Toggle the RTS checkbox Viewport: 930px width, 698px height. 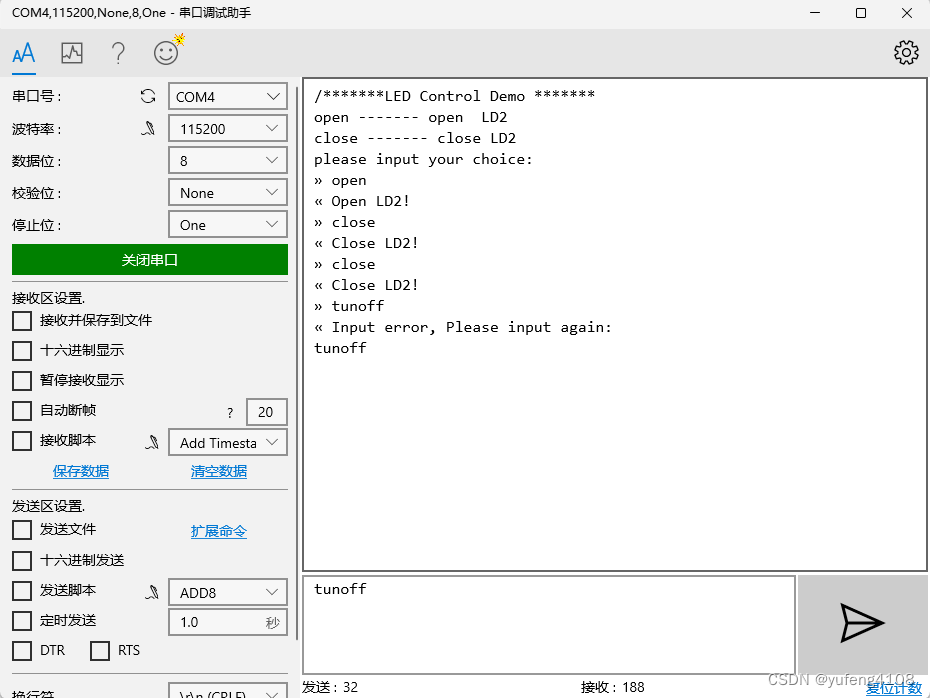click(x=100, y=651)
